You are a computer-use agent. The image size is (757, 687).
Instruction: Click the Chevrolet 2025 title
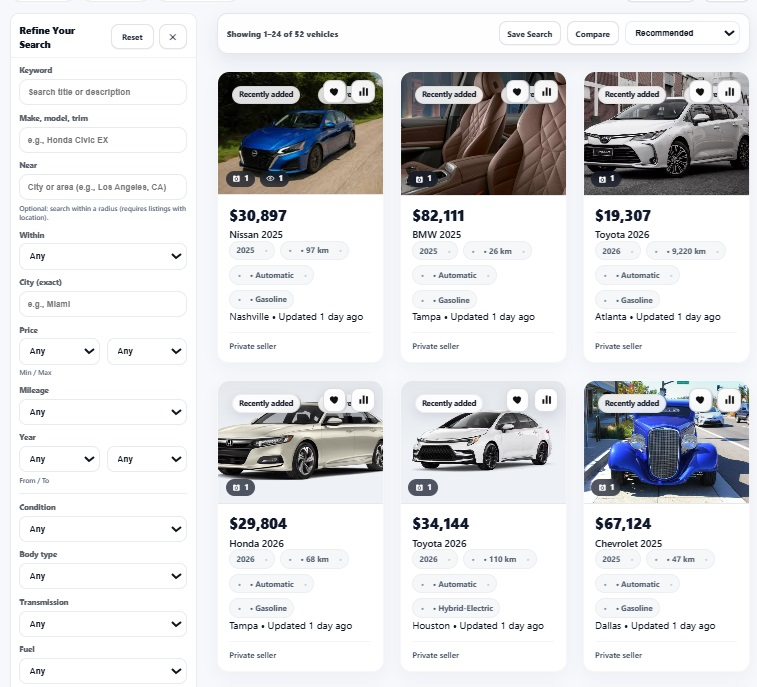point(628,544)
